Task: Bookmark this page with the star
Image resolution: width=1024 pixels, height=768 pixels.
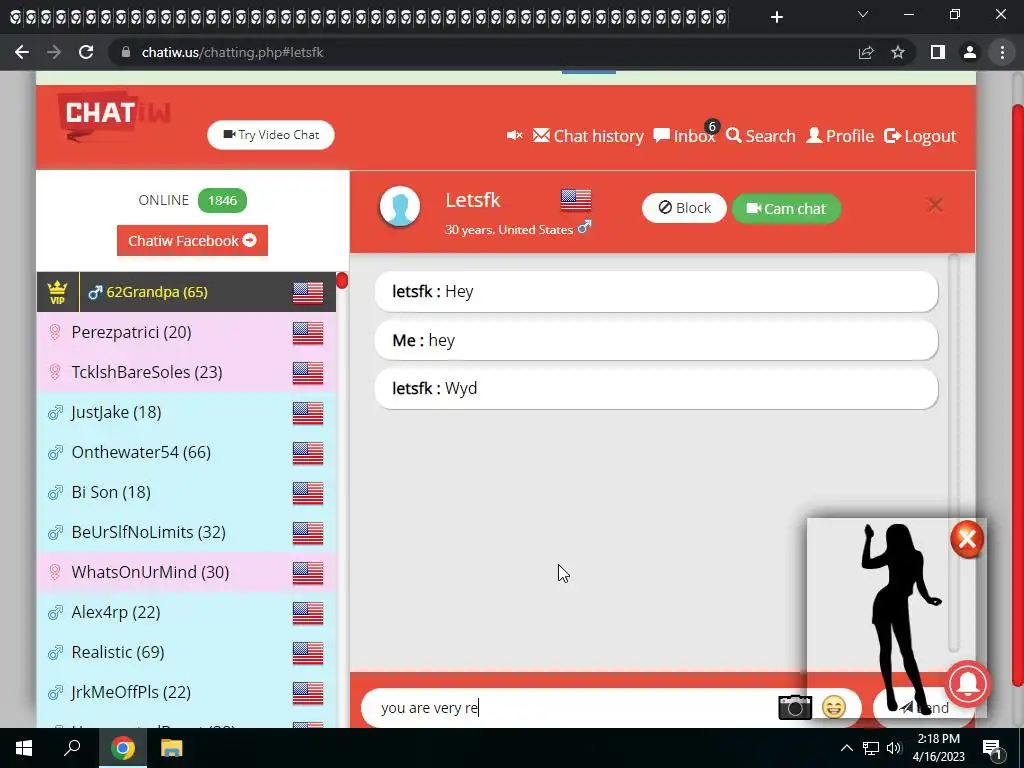Action: tap(898, 52)
